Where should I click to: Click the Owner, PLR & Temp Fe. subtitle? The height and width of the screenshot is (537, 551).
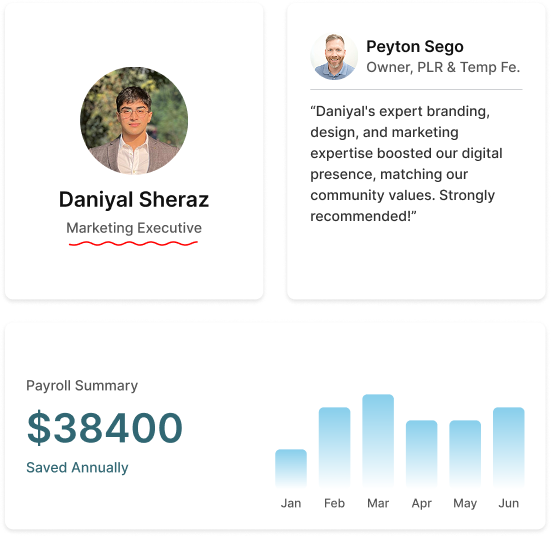coord(443,67)
